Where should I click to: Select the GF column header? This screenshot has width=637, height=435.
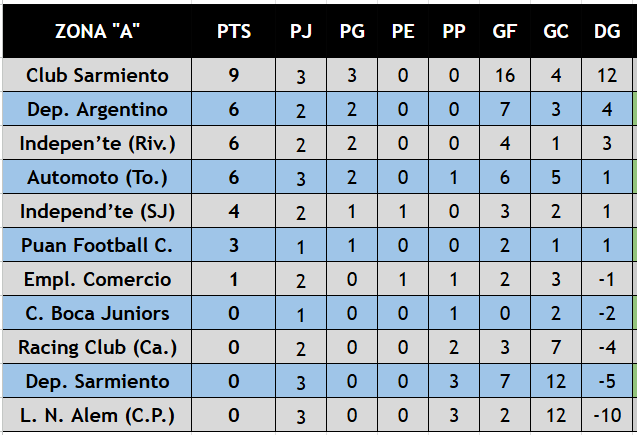click(x=505, y=31)
